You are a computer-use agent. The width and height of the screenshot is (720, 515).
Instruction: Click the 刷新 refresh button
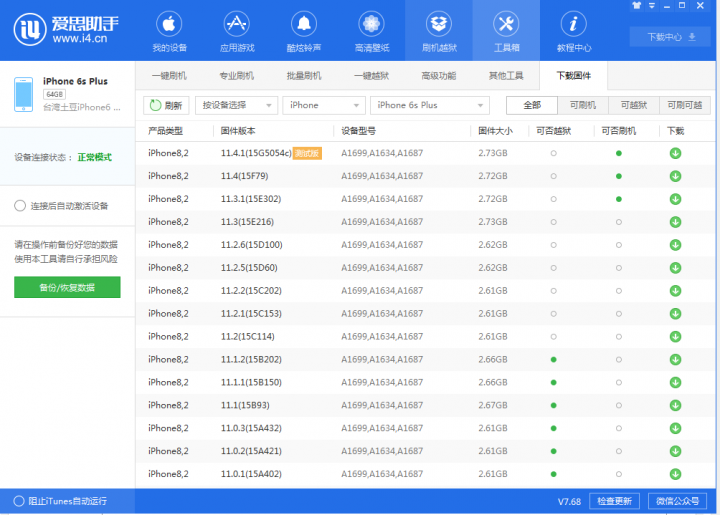(x=166, y=105)
